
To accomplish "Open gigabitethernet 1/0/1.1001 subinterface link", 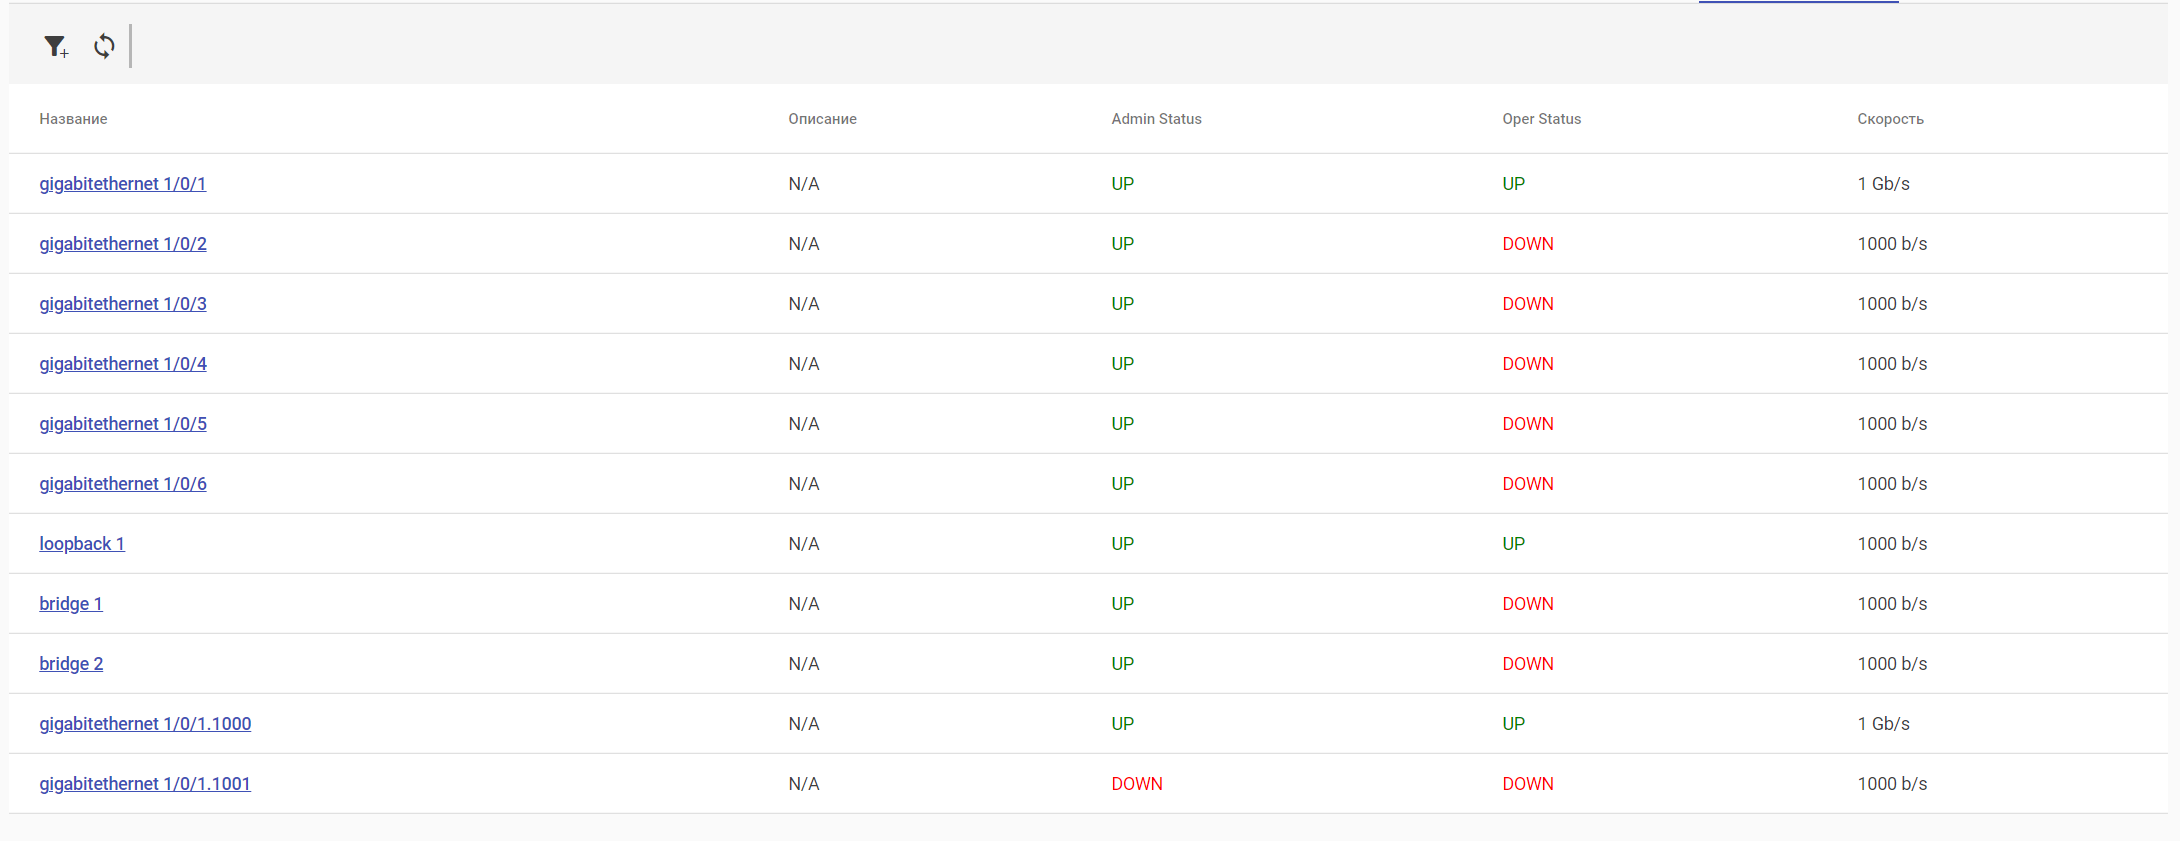I will [x=145, y=784].
